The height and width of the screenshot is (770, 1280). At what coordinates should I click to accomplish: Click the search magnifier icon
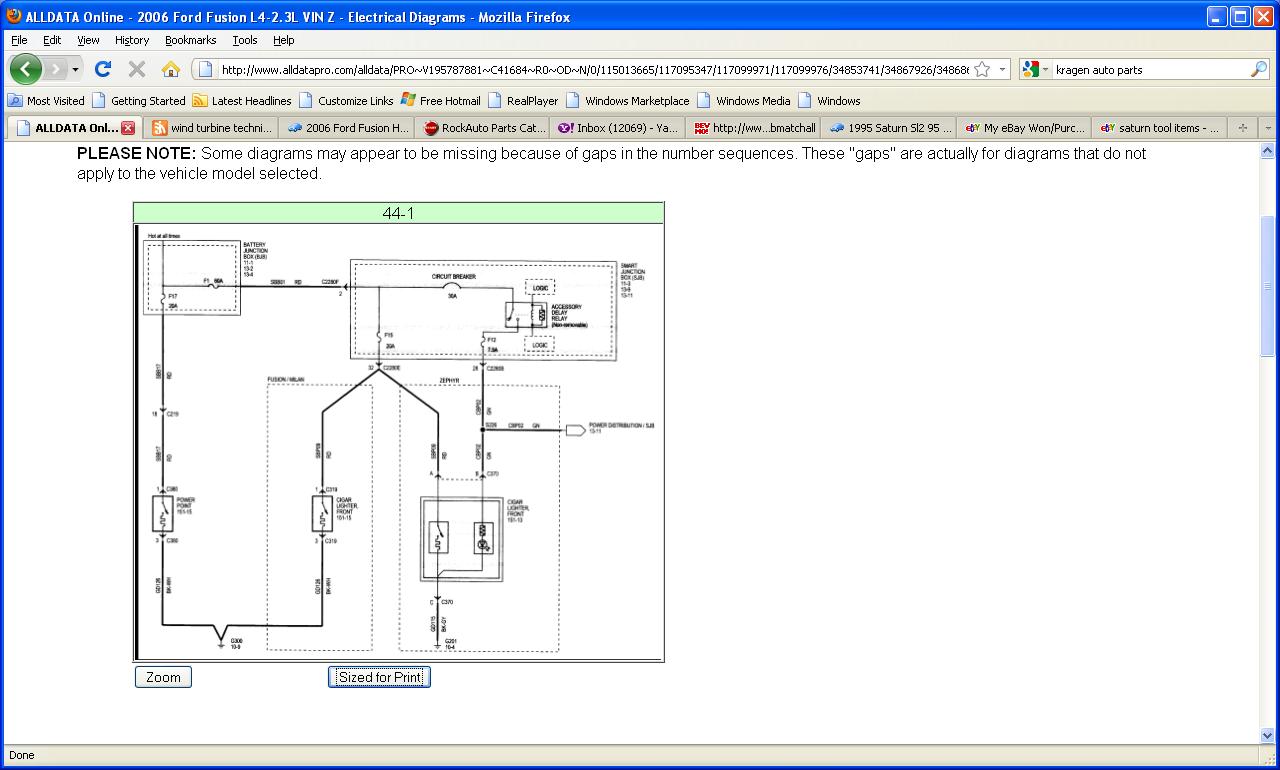click(1258, 69)
